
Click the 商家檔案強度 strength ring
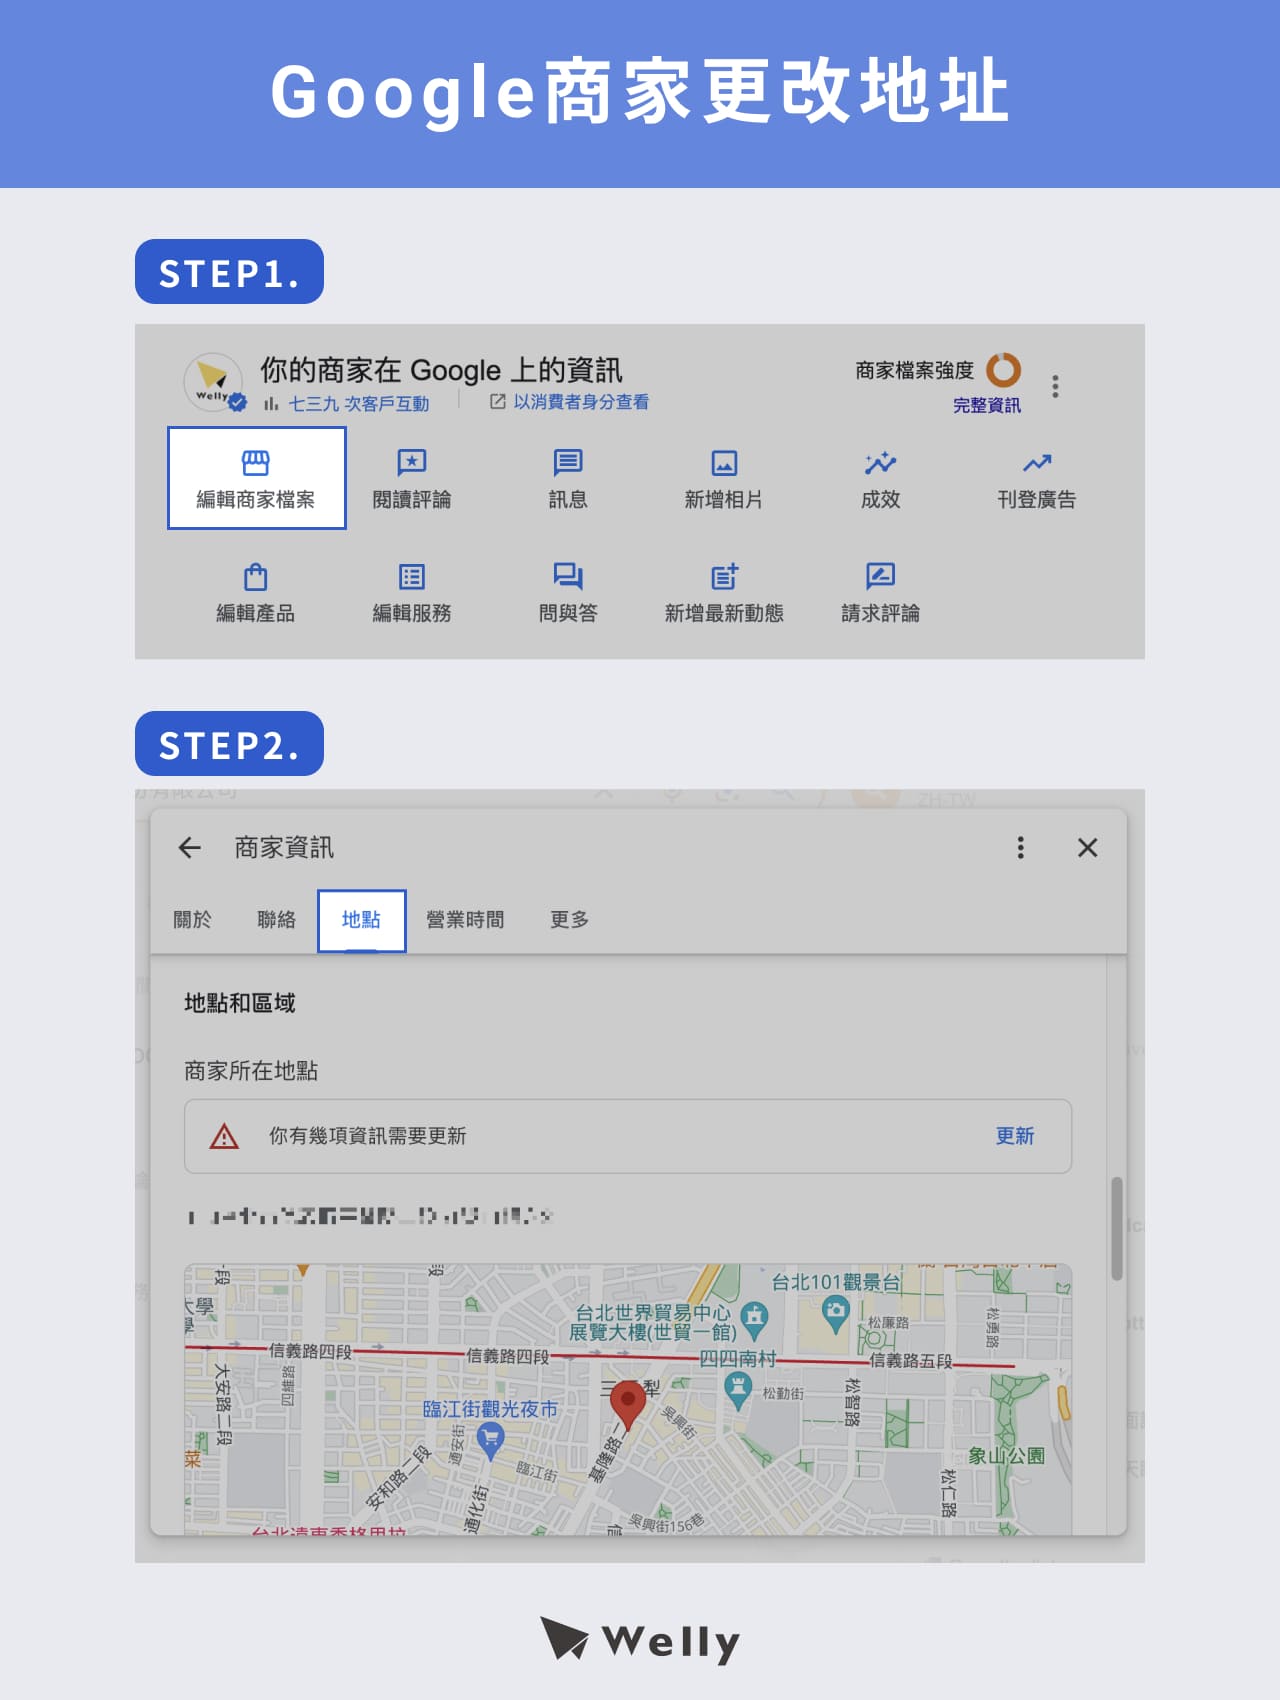coord(1004,370)
